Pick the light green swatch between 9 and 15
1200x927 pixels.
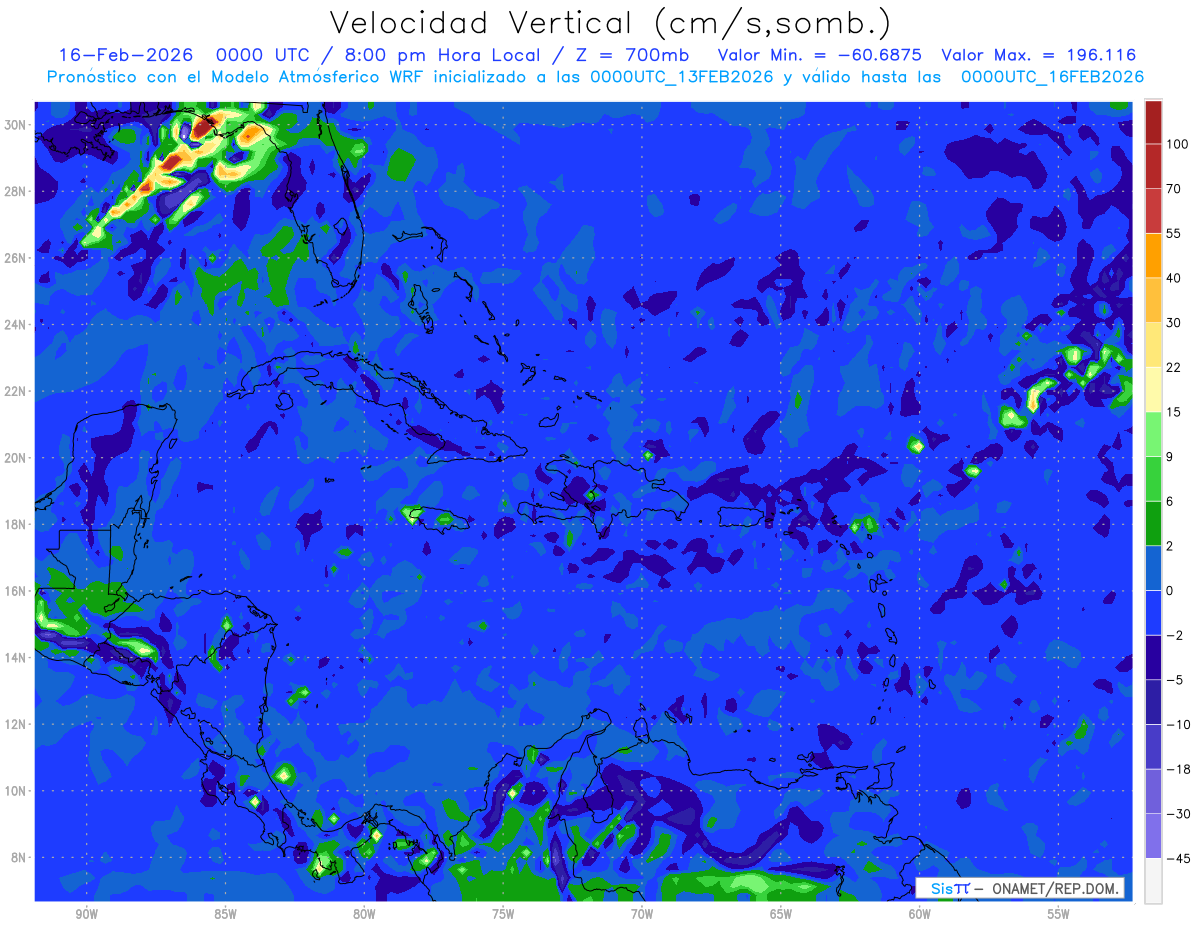(1153, 433)
